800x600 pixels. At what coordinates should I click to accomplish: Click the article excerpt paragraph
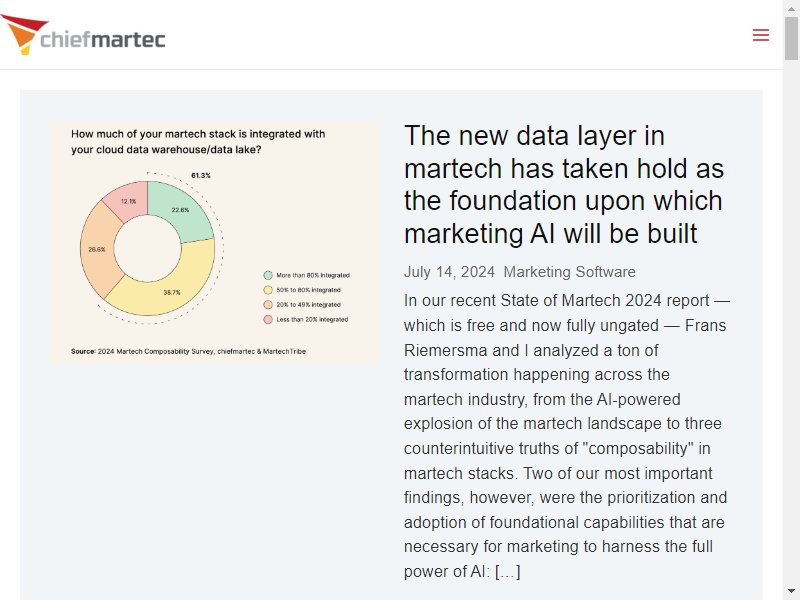(567, 436)
